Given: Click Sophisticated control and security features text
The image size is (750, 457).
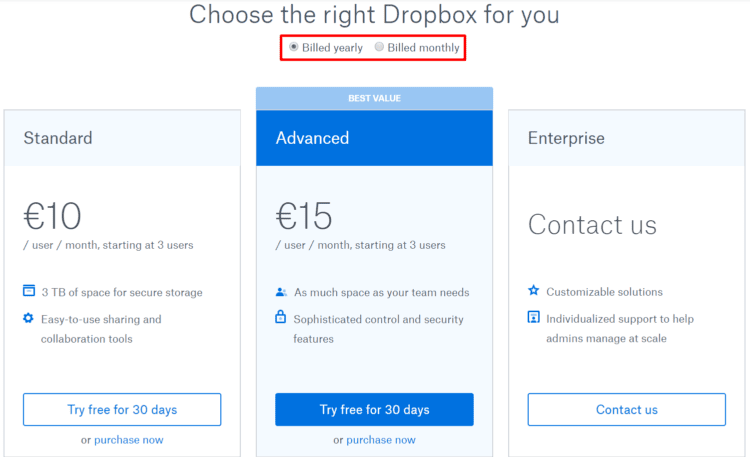Looking at the screenshot, I should (378, 329).
